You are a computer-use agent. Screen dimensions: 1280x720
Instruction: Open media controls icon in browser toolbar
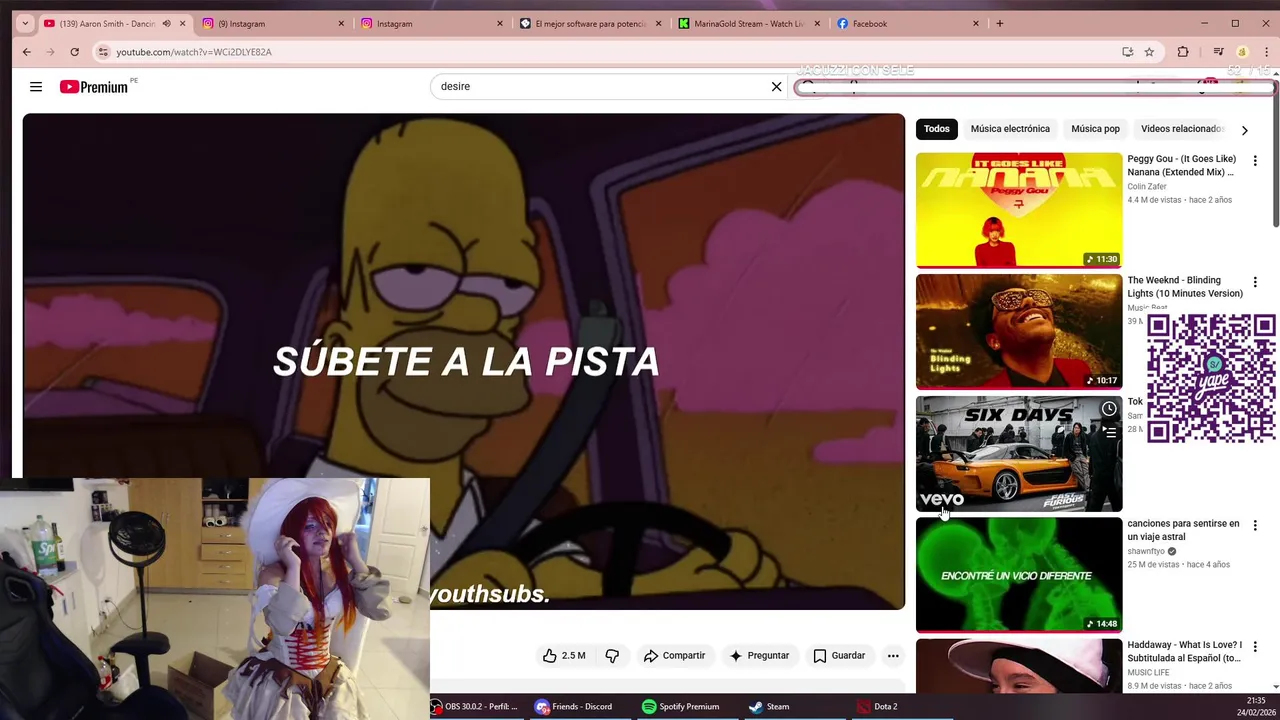[x=1218, y=52]
